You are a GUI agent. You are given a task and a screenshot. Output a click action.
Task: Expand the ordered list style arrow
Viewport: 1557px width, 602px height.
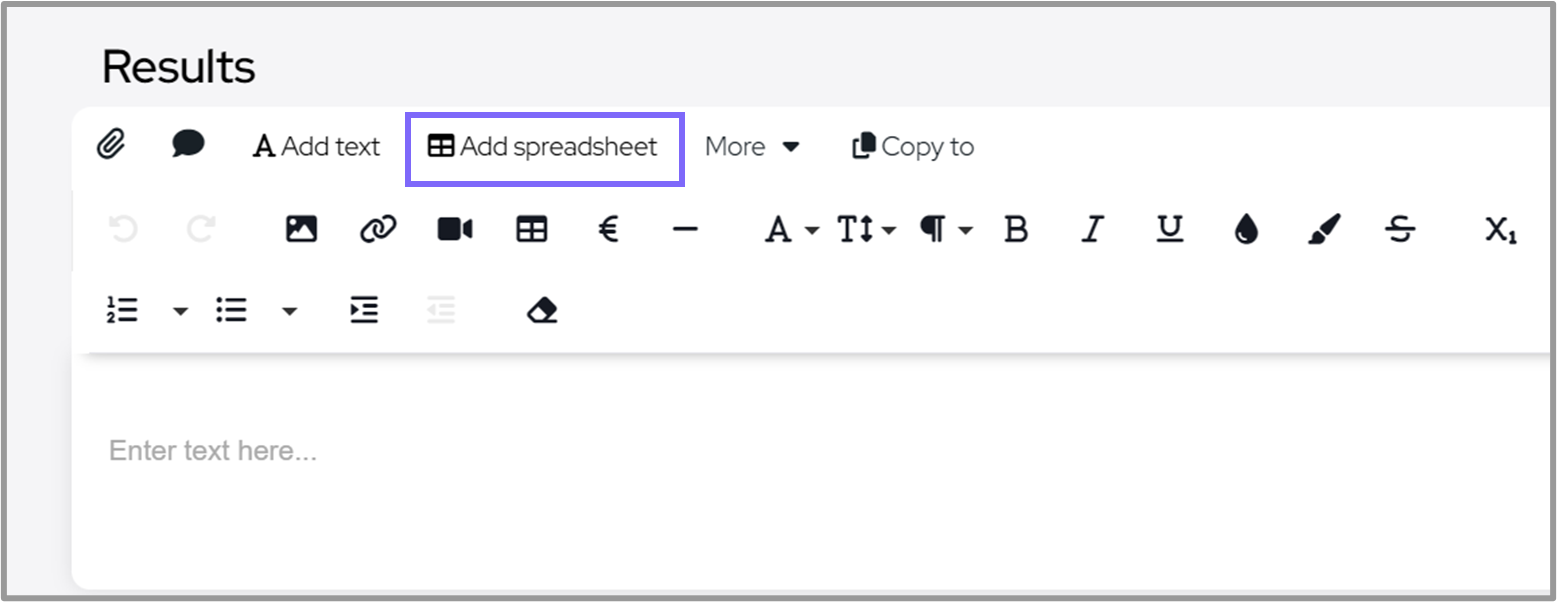point(180,311)
